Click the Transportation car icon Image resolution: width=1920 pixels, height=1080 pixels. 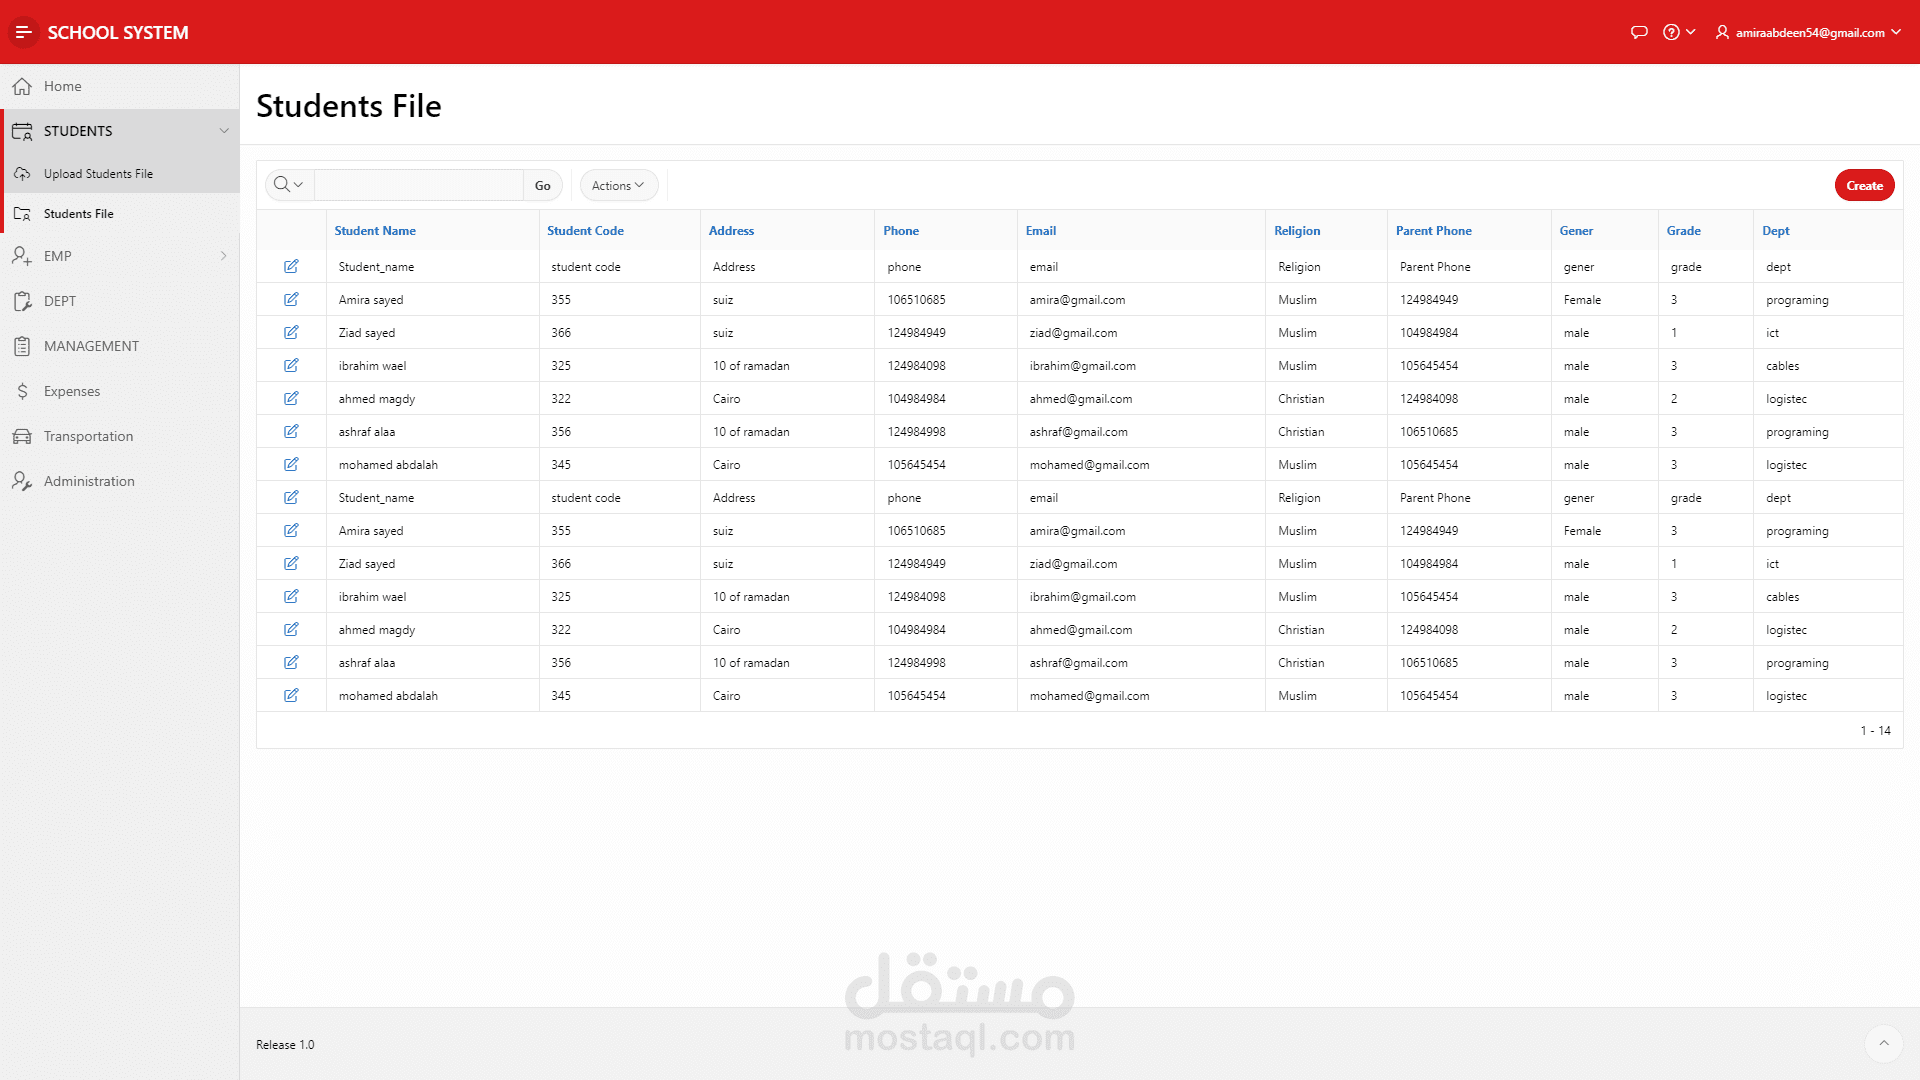22,437
